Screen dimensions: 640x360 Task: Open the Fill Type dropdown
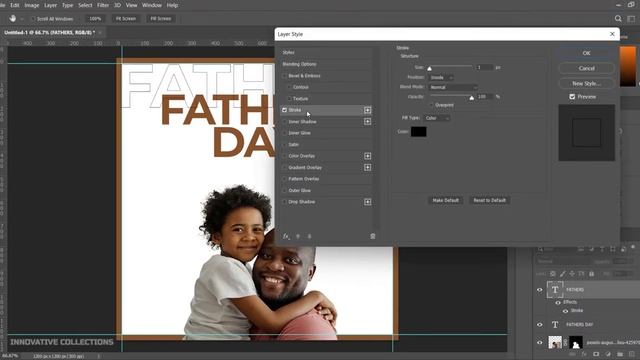tap(437, 118)
